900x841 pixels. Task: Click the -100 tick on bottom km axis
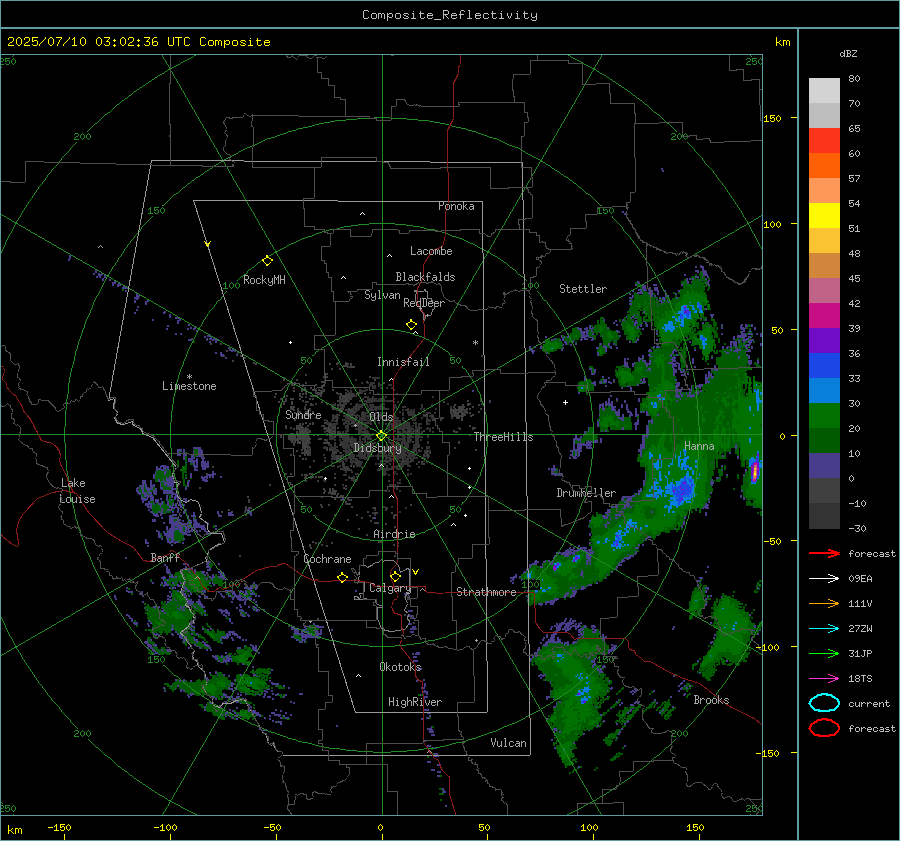165,827
